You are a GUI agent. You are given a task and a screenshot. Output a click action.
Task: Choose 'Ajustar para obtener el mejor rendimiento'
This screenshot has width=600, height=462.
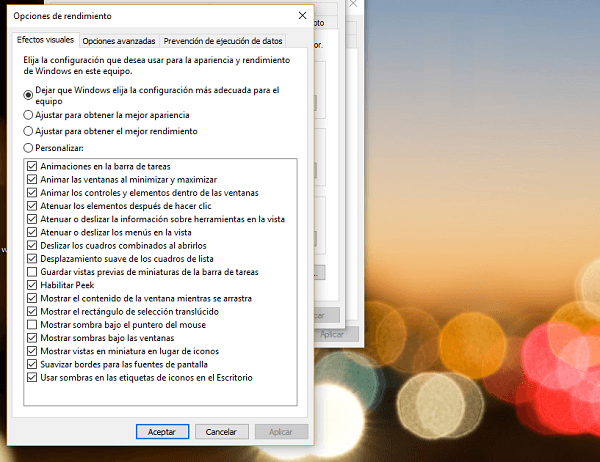pyautogui.click(x=28, y=131)
